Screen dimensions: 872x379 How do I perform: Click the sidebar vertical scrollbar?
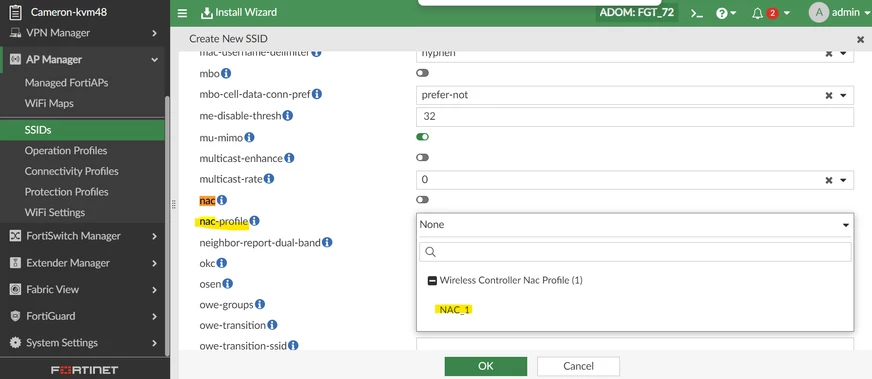click(x=167, y=225)
